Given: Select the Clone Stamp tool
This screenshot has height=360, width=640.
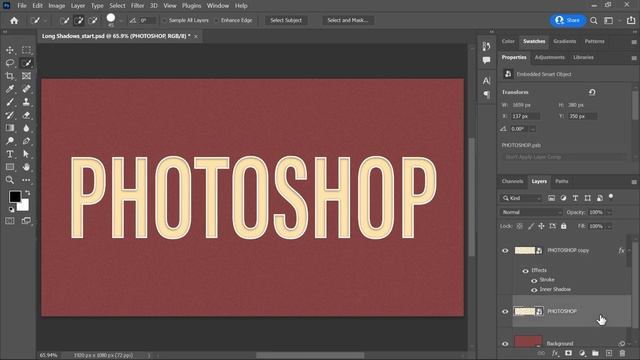Looking at the screenshot, I should pyautogui.click(x=26, y=102).
